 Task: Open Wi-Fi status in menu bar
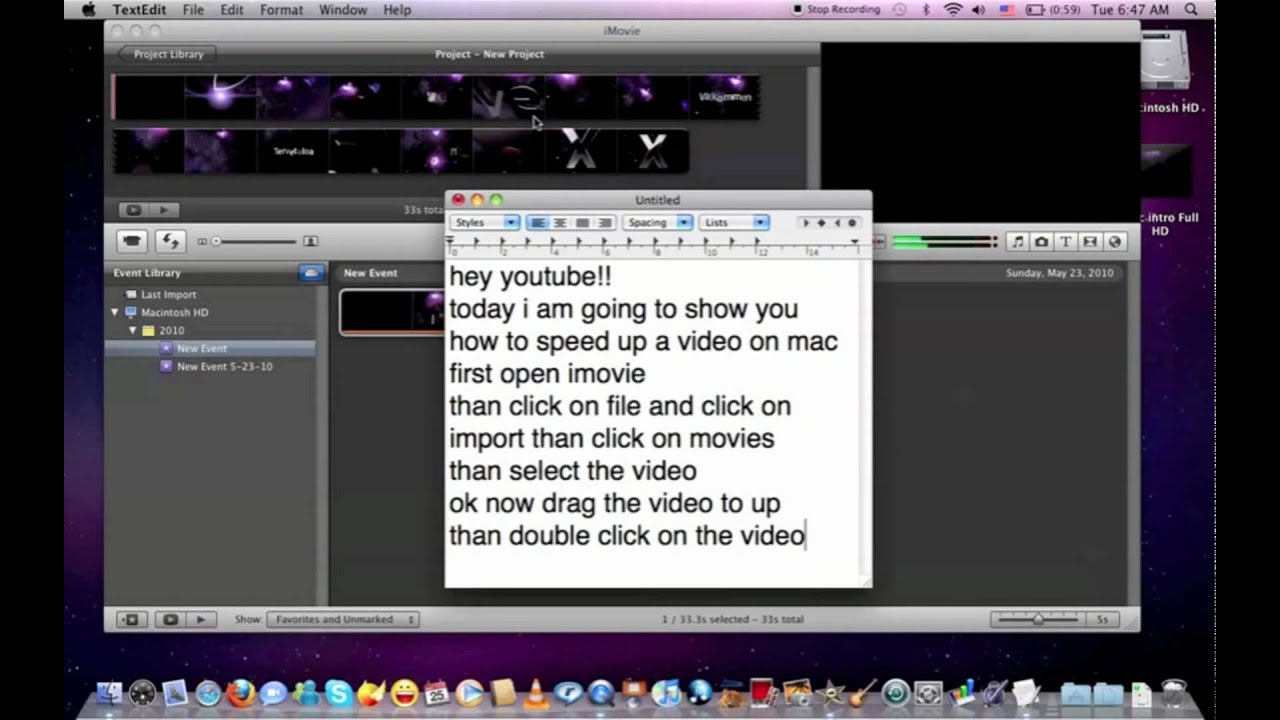(952, 9)
